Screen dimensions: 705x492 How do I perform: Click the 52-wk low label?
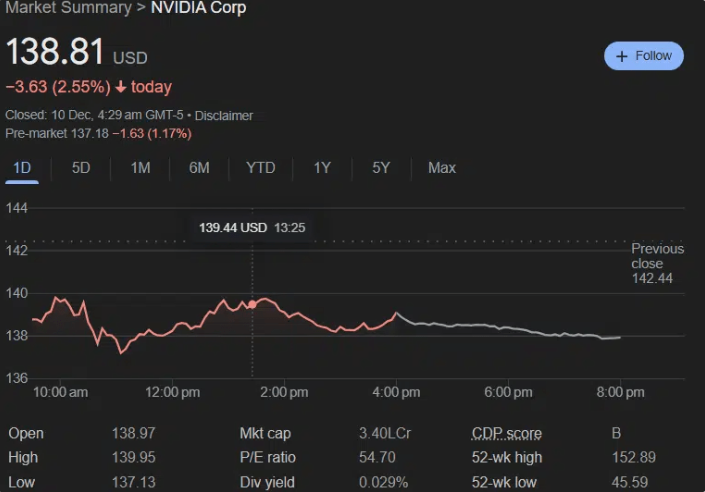[504, 482]
